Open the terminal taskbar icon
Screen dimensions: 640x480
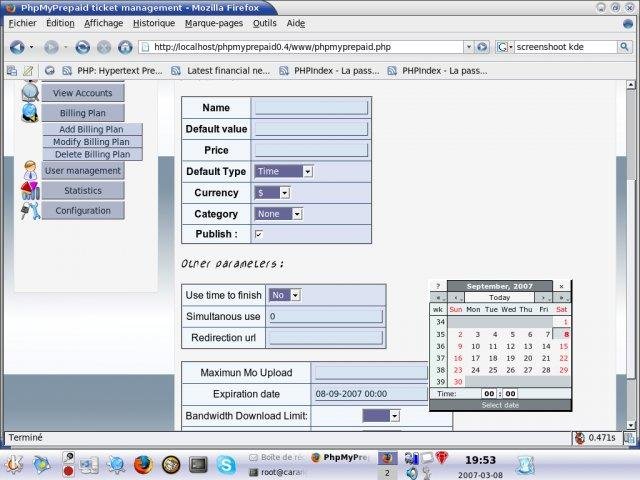tap(198, 464)
